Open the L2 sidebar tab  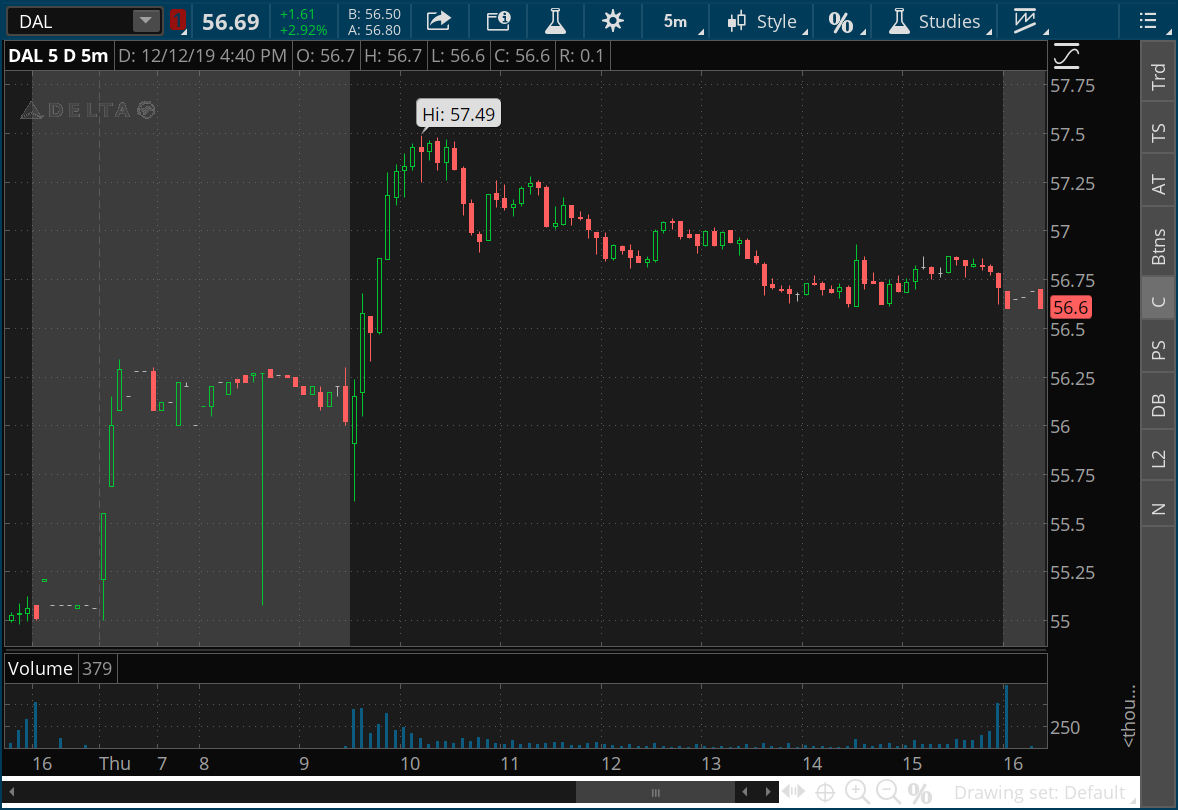click(x=1158, y=458)
